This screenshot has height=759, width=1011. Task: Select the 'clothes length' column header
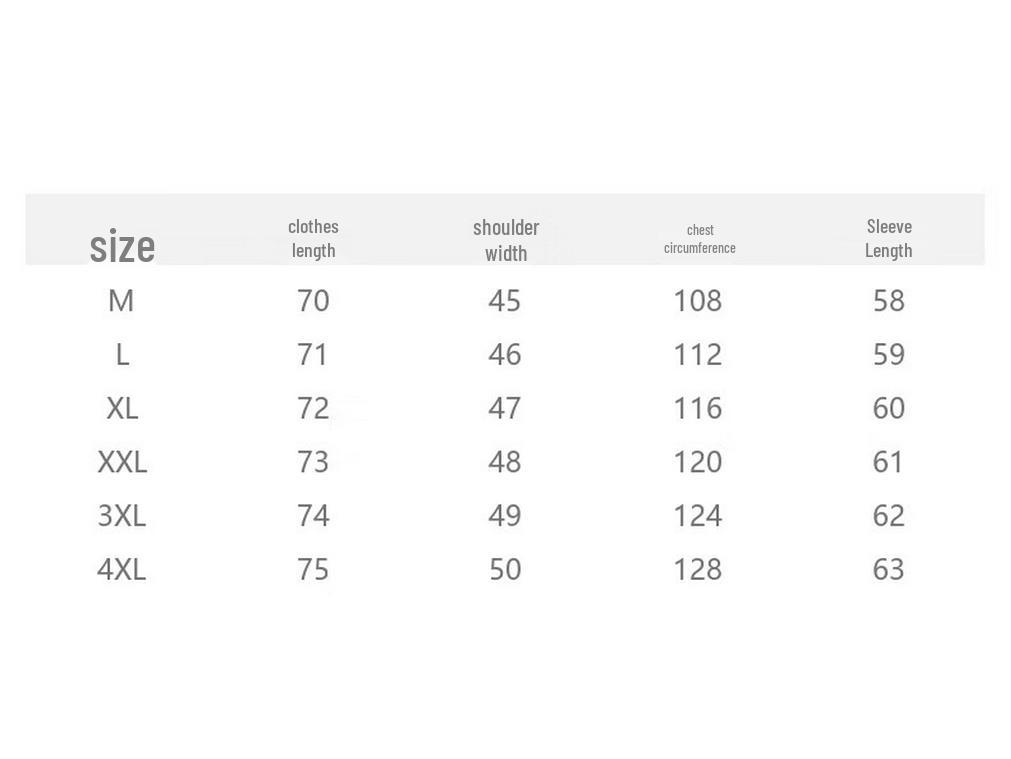coord(313,238)
